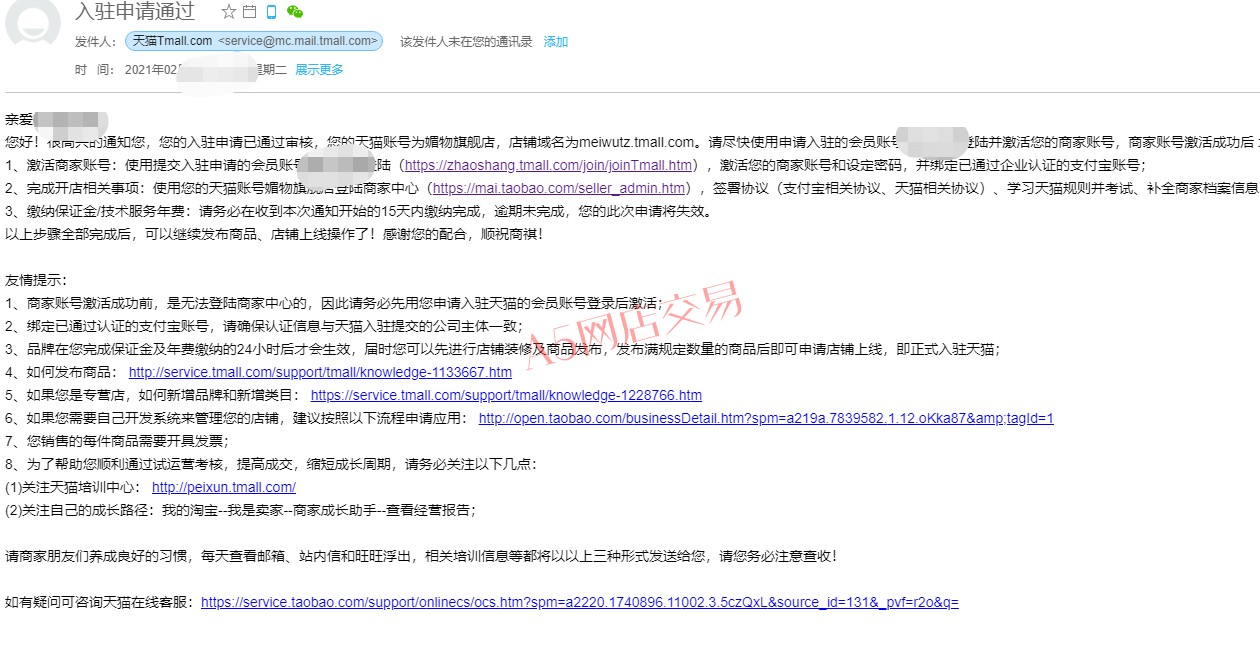Click the calendar icon beside the subject
The width and height of the screenshot is (1260, 655).
[x=250, y=12]
